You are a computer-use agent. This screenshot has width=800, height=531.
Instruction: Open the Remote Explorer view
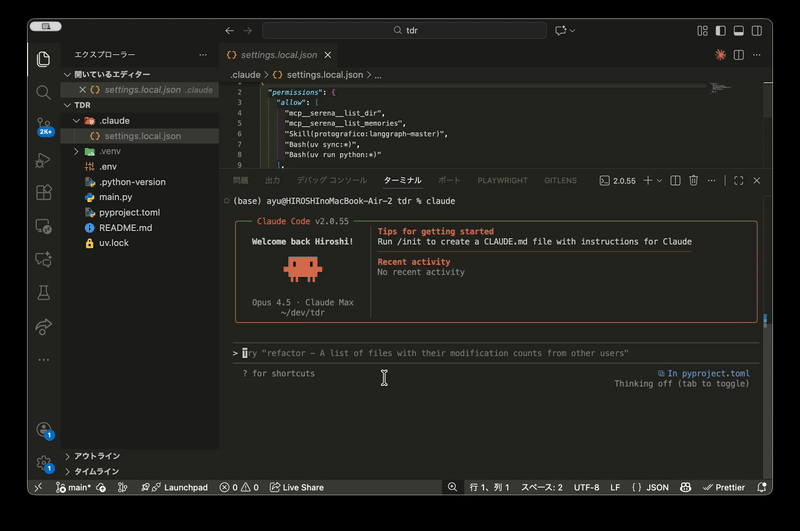coord(43,226)
